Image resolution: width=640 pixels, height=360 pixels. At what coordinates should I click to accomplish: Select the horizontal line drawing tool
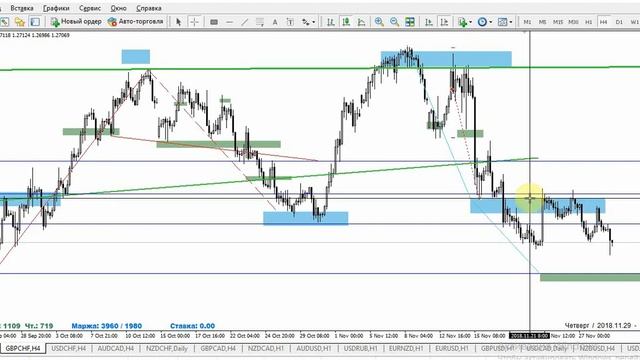pos(229,22)
